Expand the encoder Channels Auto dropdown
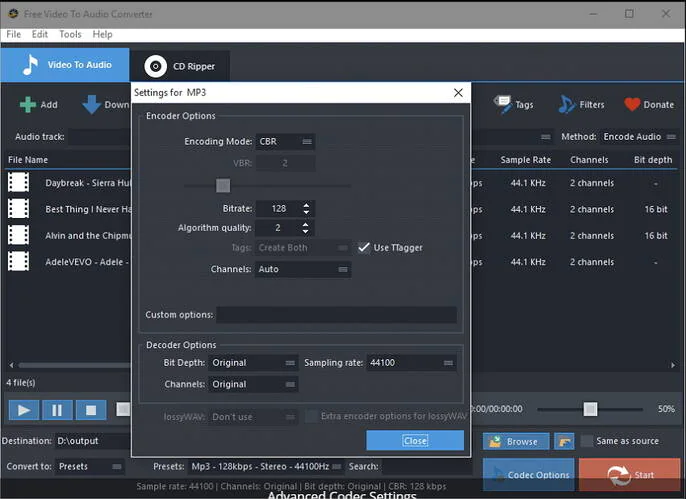The image size is (686, 499). click(x=303, y=269)
